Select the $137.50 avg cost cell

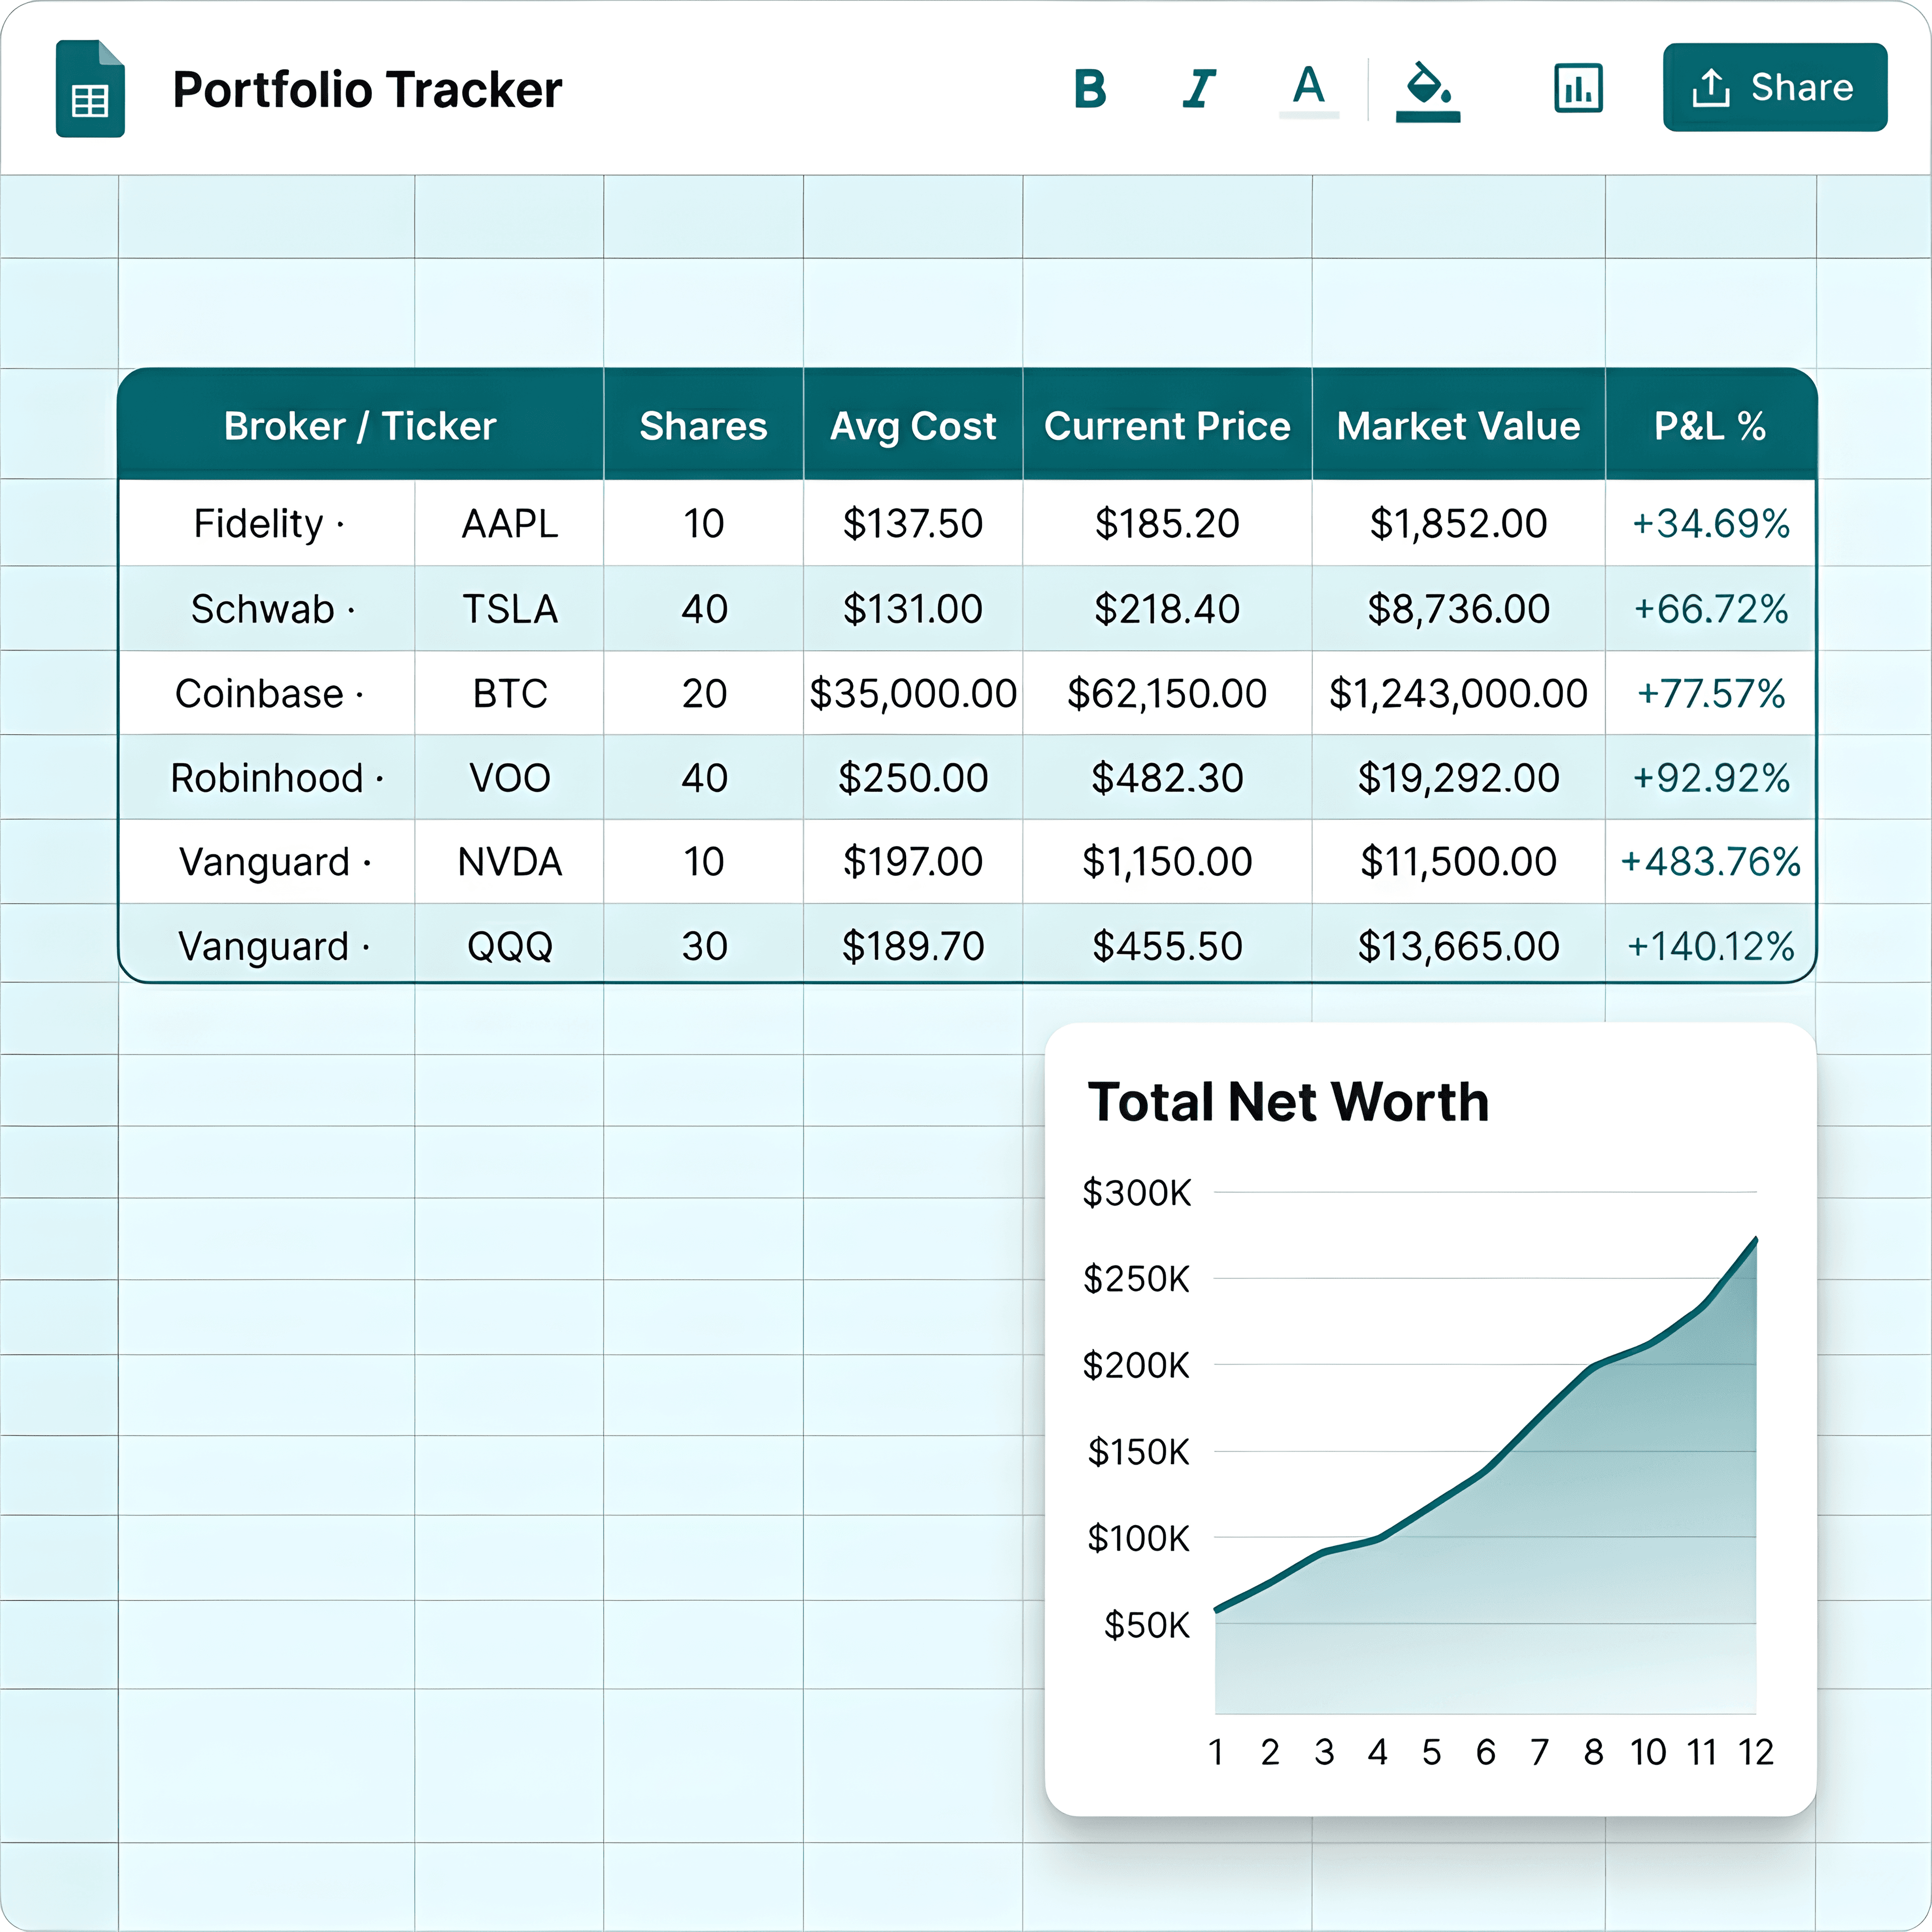pos(913,523)
